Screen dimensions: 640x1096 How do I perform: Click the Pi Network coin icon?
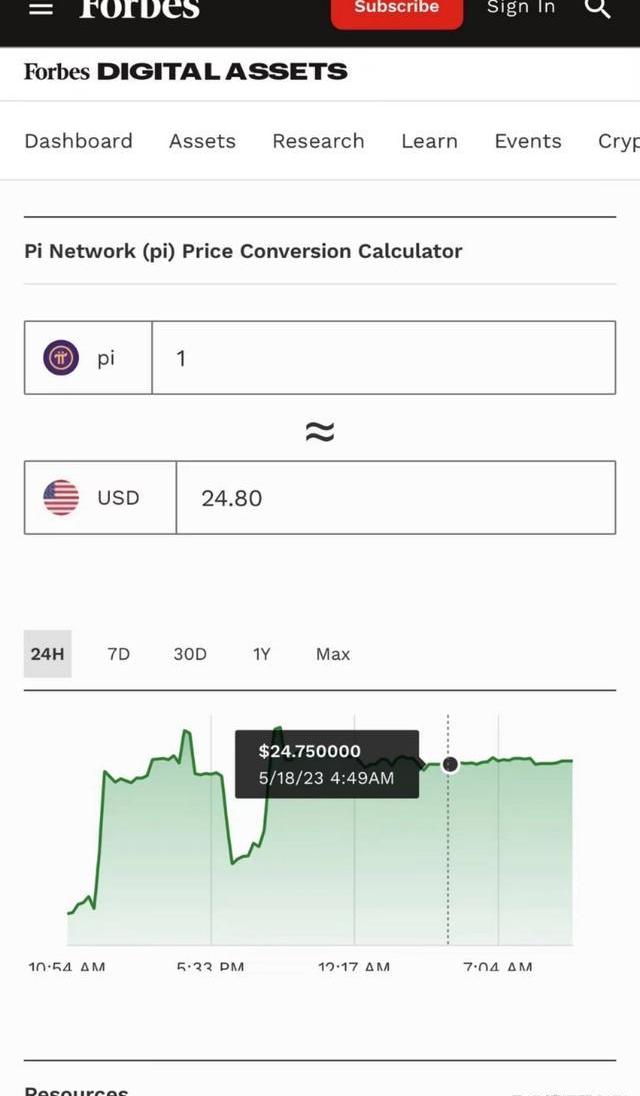pos(61,358)
